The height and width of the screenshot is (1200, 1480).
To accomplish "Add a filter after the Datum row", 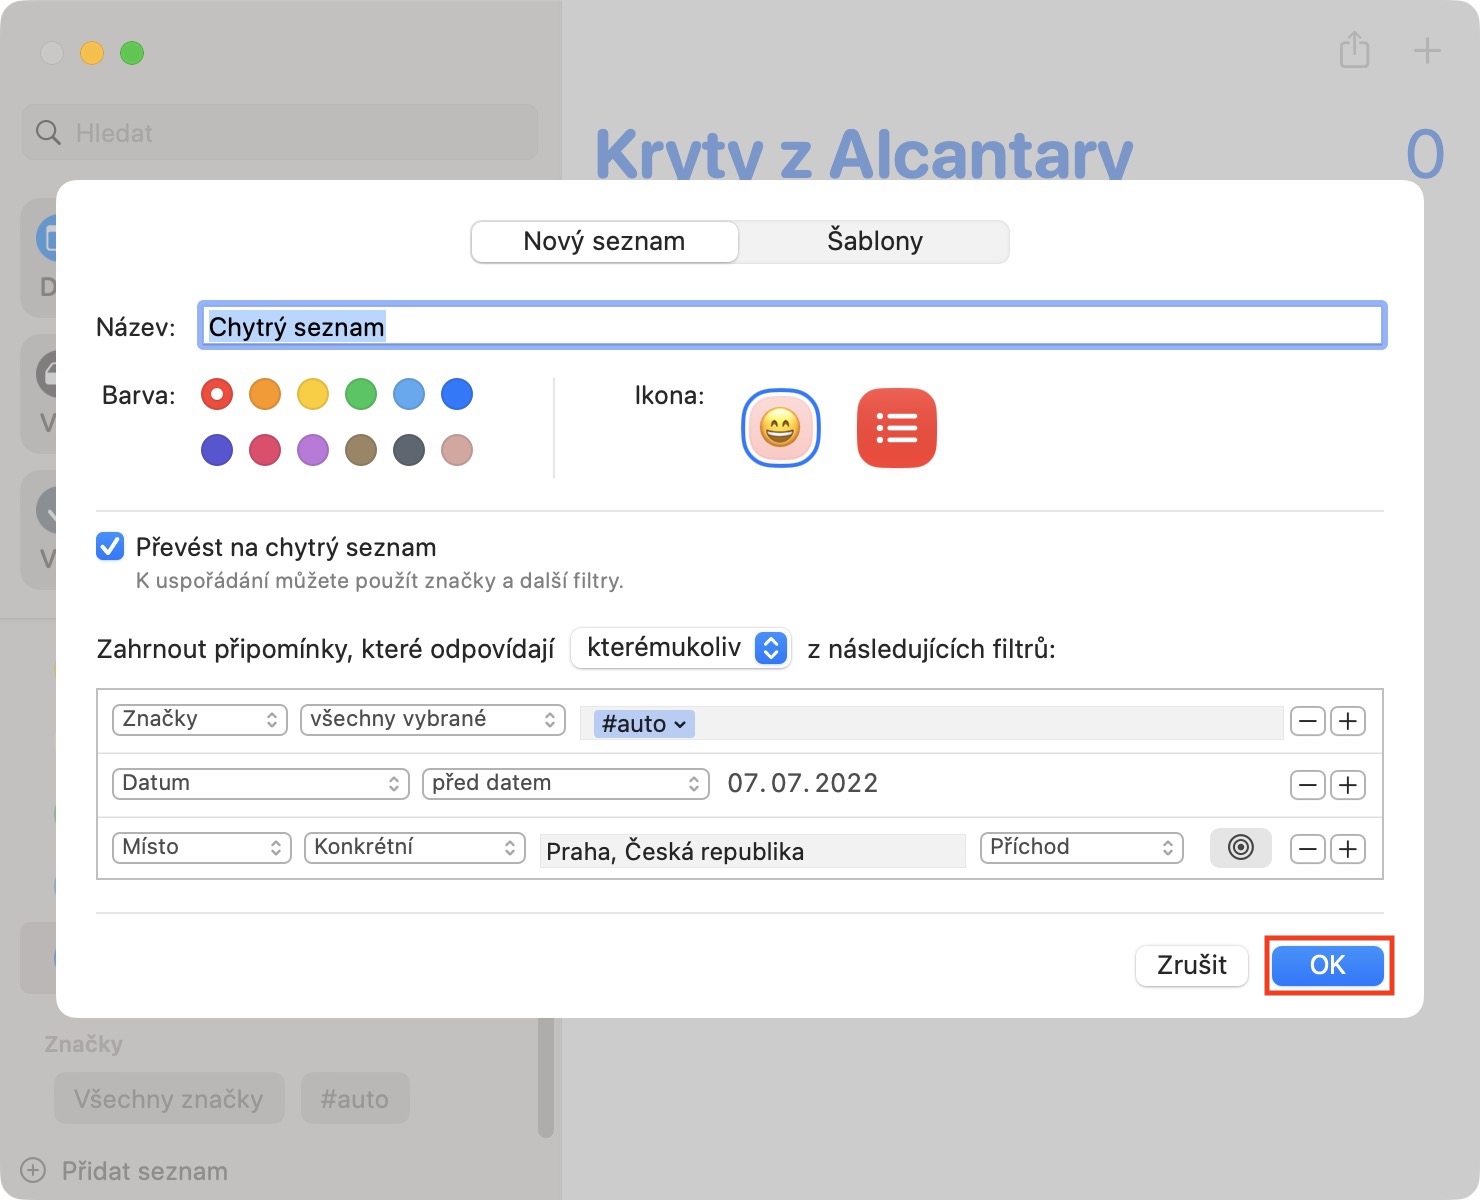I will pyautogui.click(x=1348, y=785).
